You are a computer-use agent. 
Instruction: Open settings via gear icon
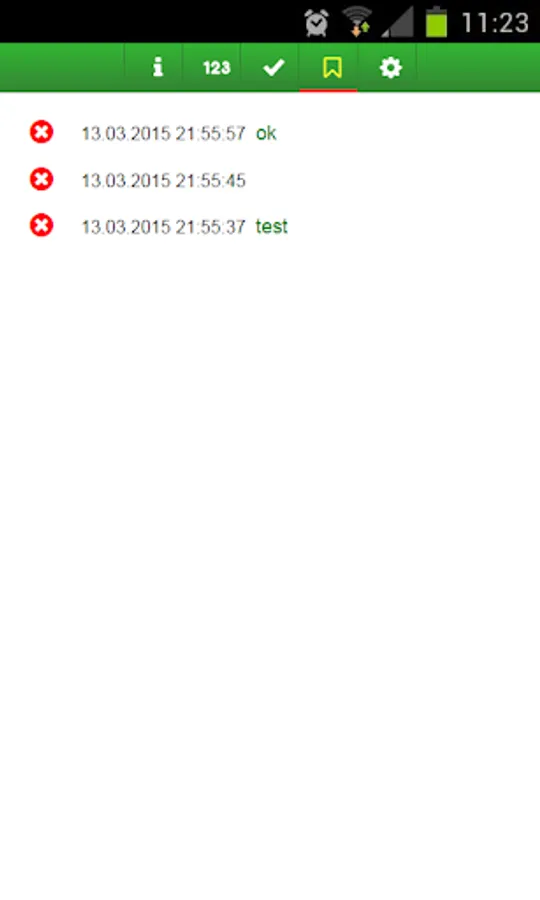point(390,68)
